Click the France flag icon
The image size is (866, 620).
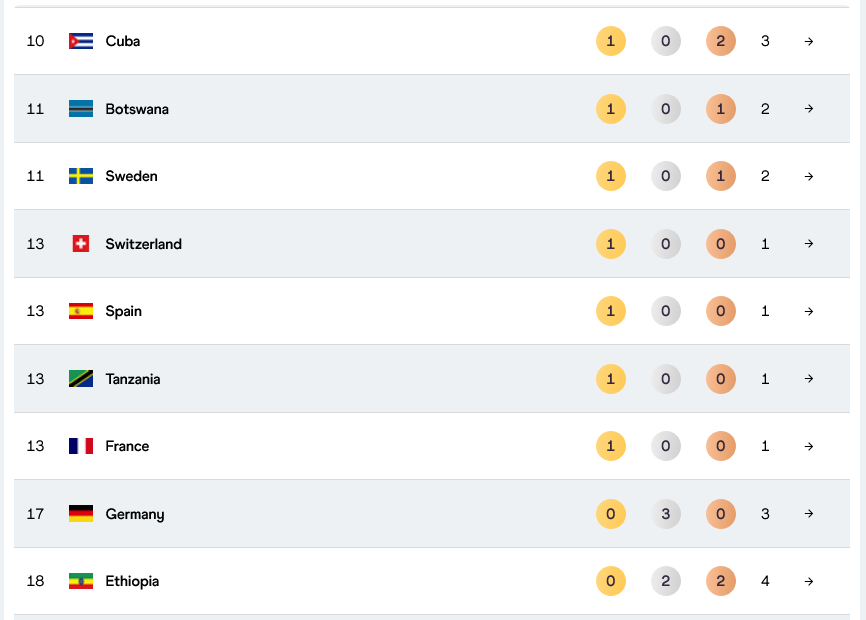81,446
